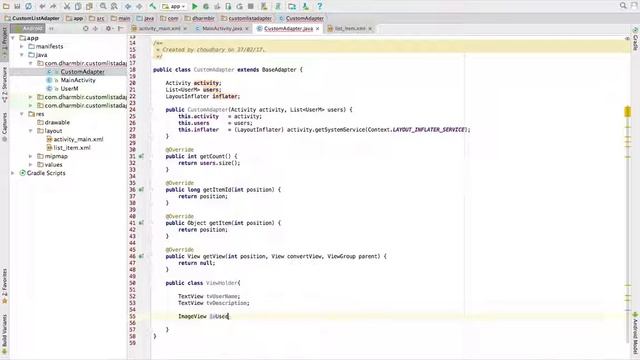
Task: Expand the values folder arrow
Action: (x=31, y=164)
